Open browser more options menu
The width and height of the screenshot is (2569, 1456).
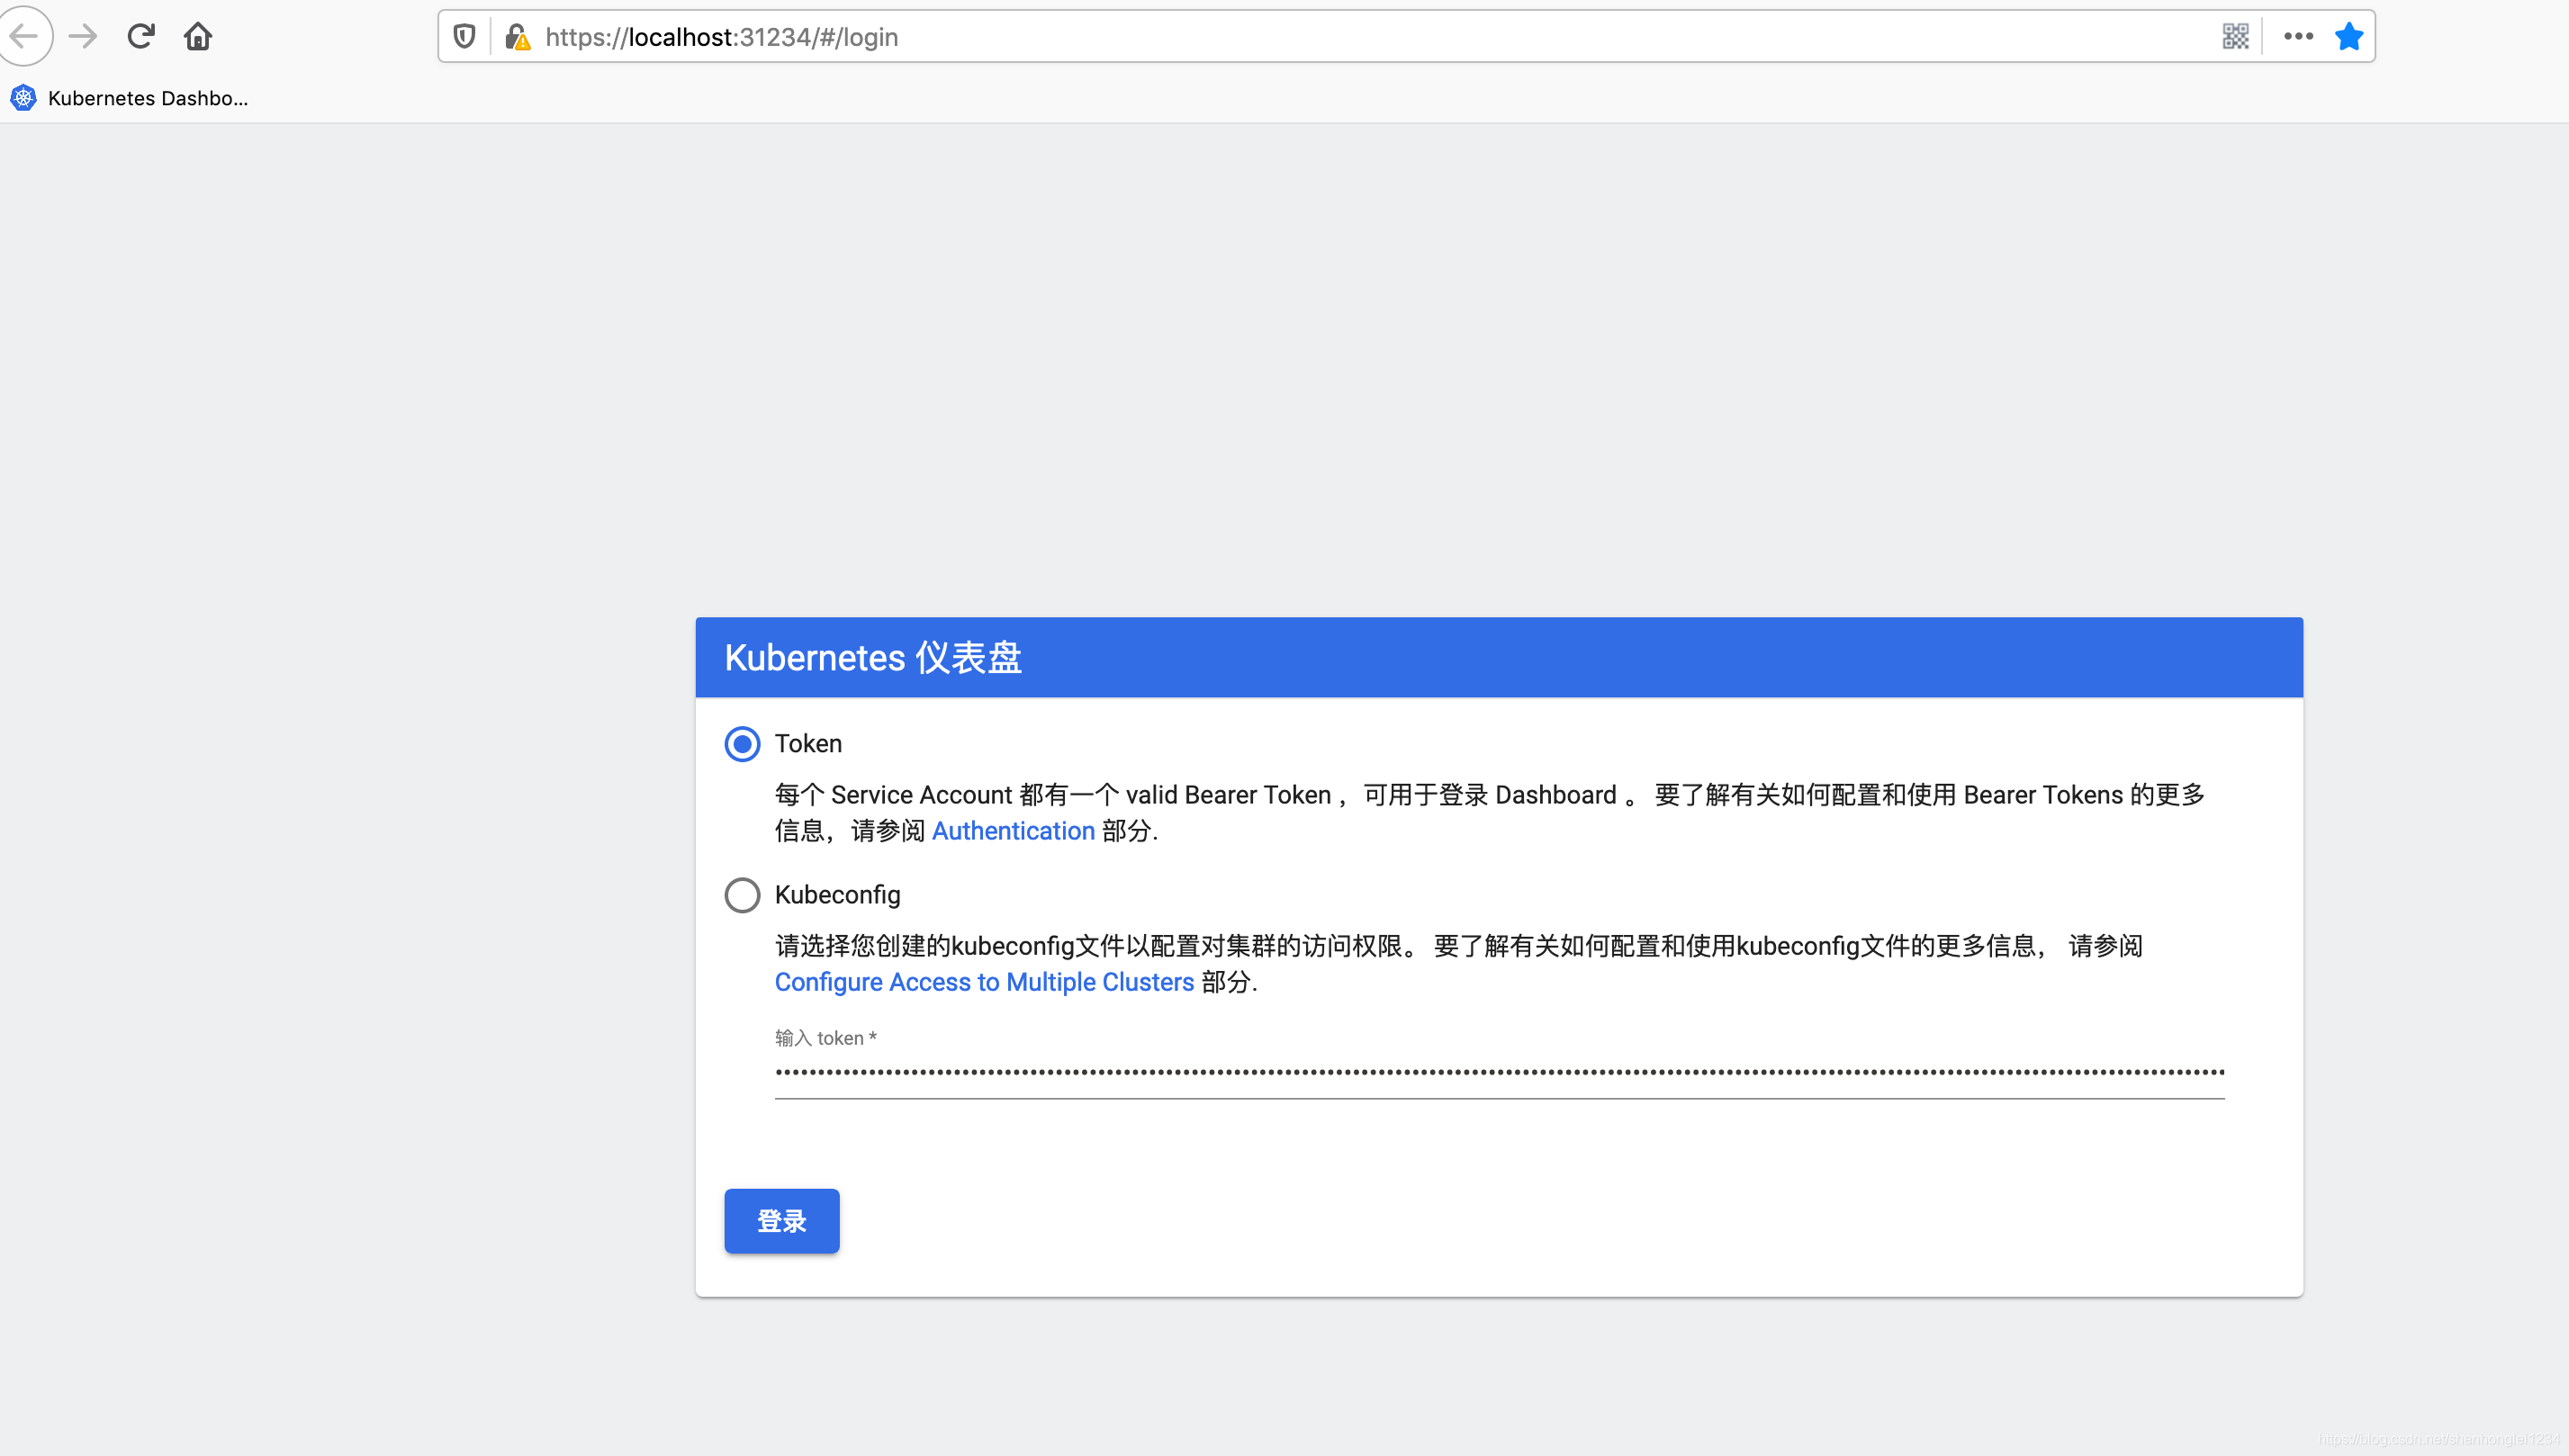[x=2298, y=36]
